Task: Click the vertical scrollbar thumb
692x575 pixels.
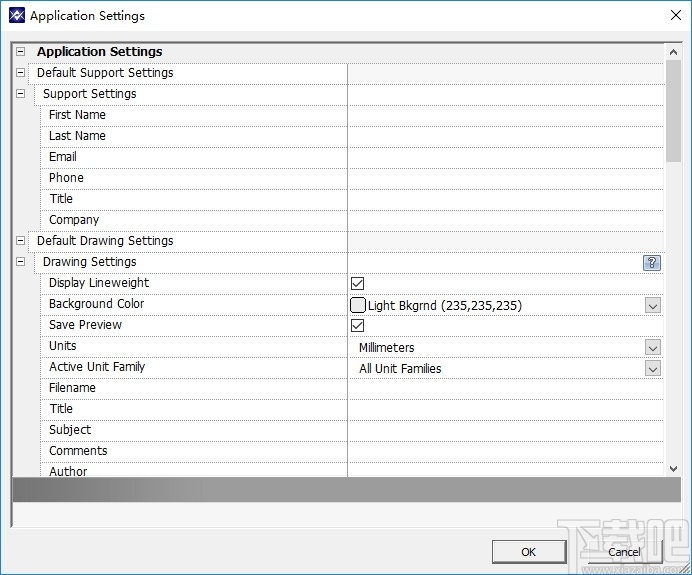Action: [x=673, y=111]
